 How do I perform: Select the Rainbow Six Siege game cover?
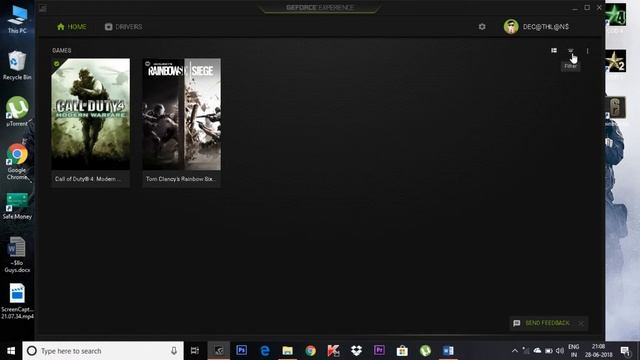[x=182, y=114]
